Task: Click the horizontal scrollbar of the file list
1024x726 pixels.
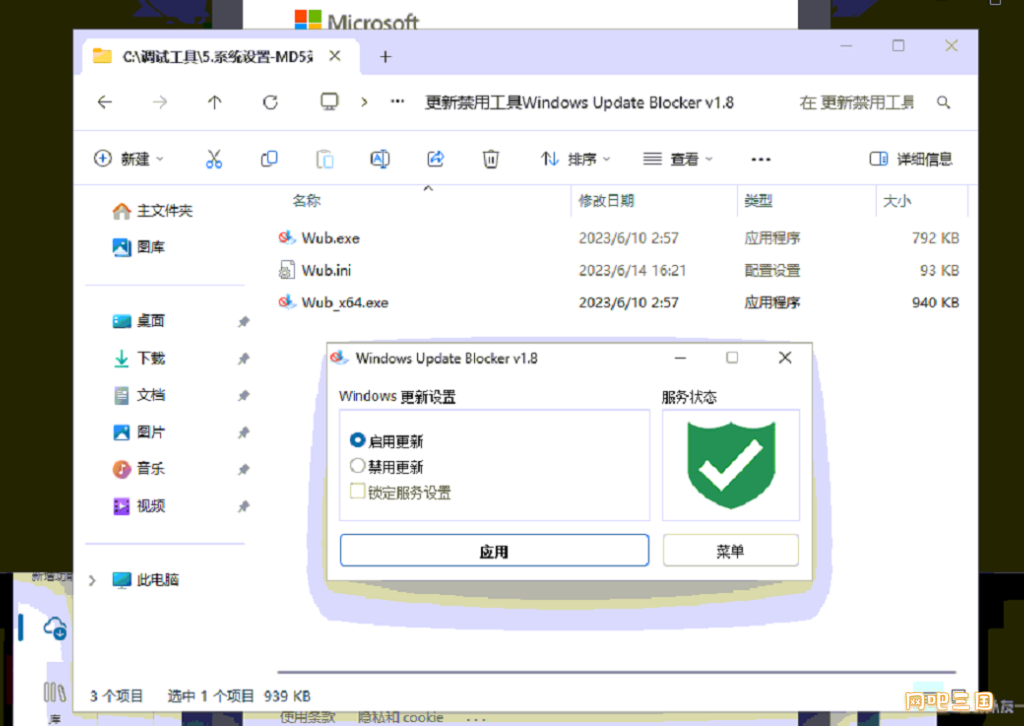Action: pos(616,671)
